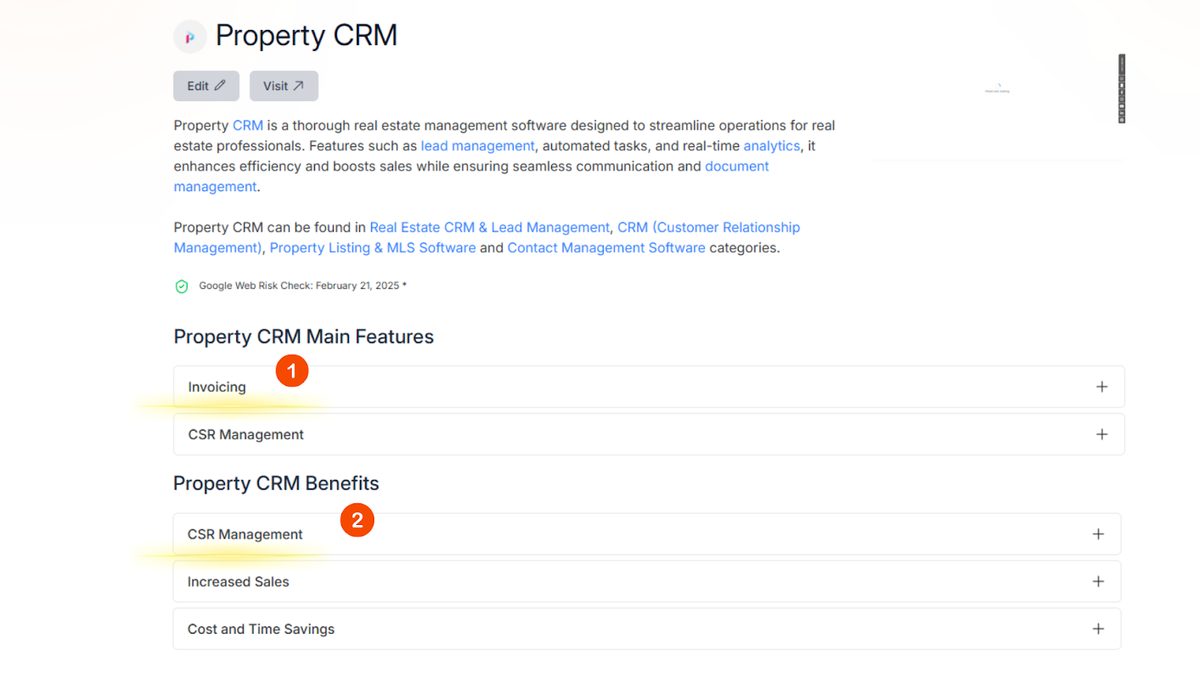Expand the Cost and Time Savings benefit
The height and width of the screenshot is (675, 1200).
coord(1098,629)
